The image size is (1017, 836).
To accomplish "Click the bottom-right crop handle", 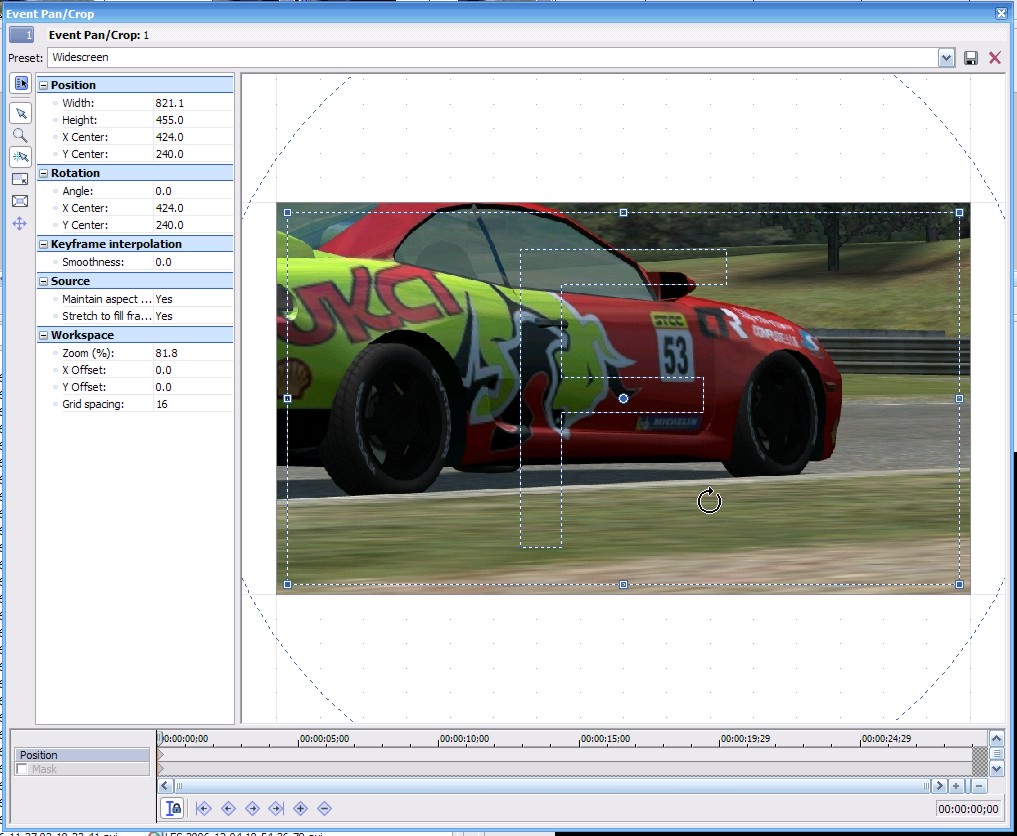I will [959, 585].
